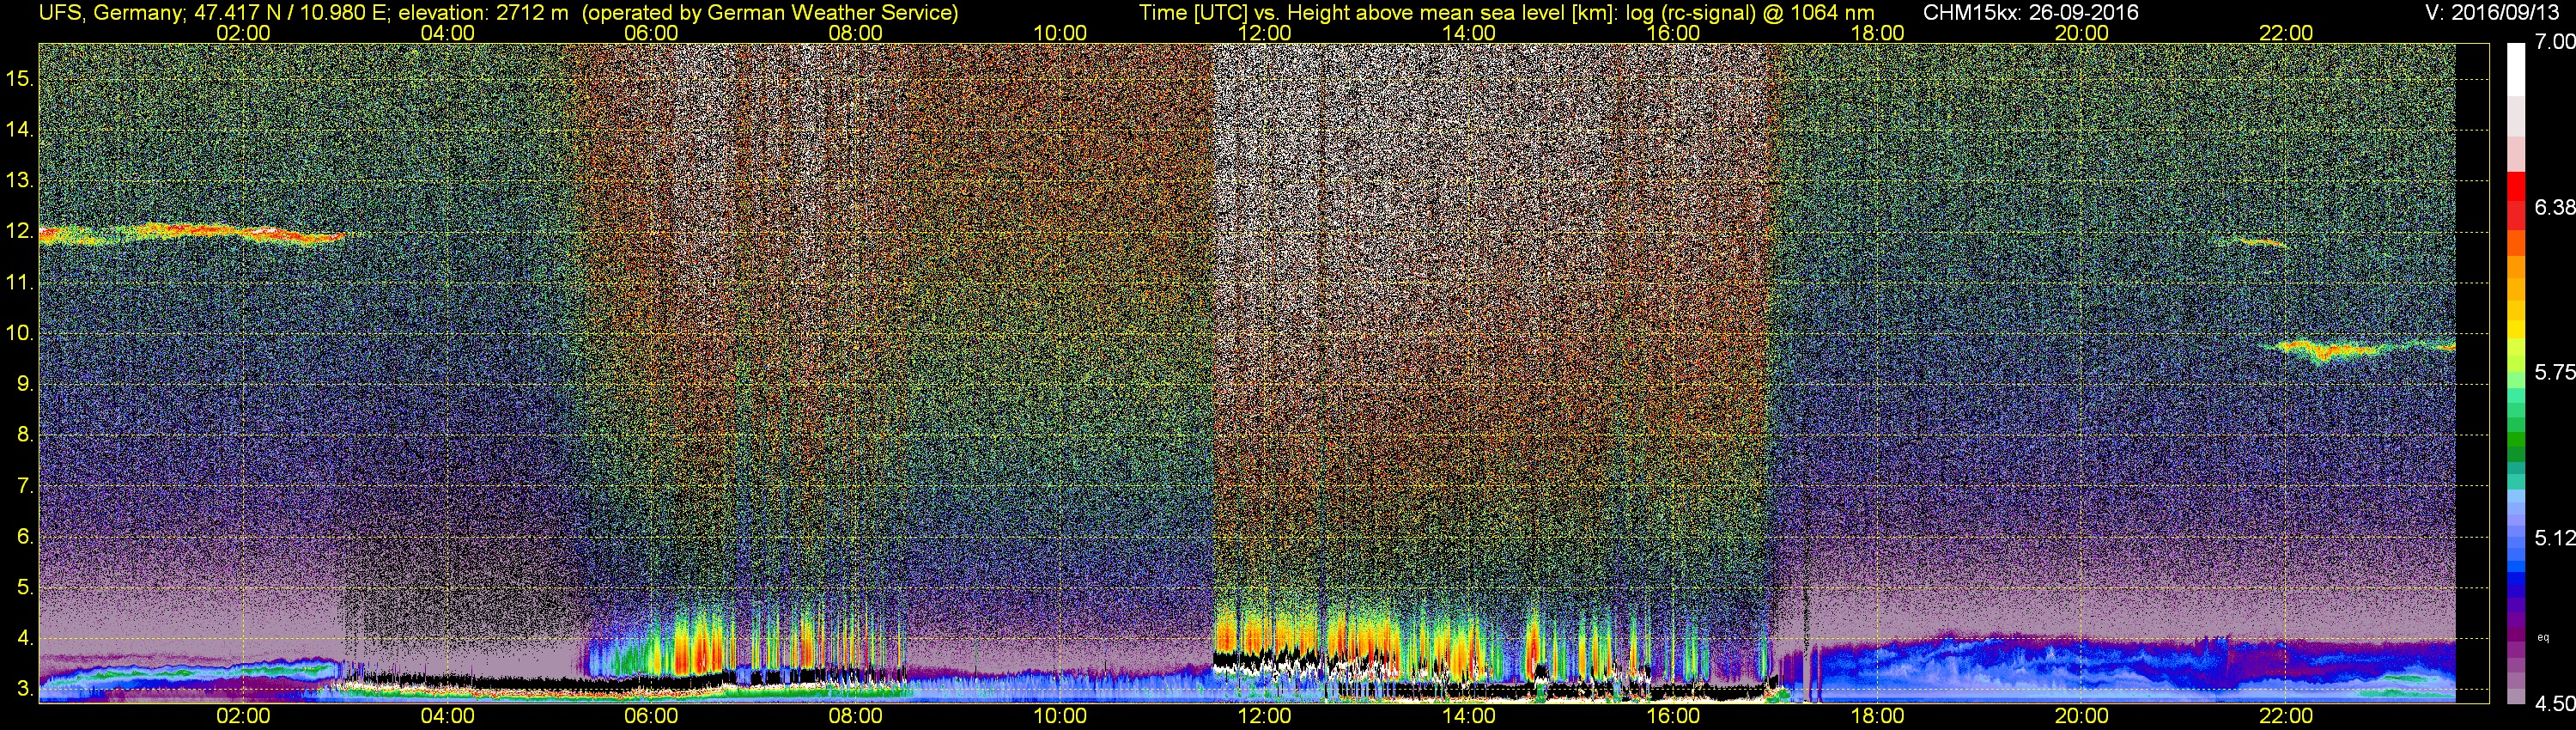Select the "(operated by German Weather Service)" note
Image resolution: width=2576 pixels, height=730 pixels.
[769, 12]
